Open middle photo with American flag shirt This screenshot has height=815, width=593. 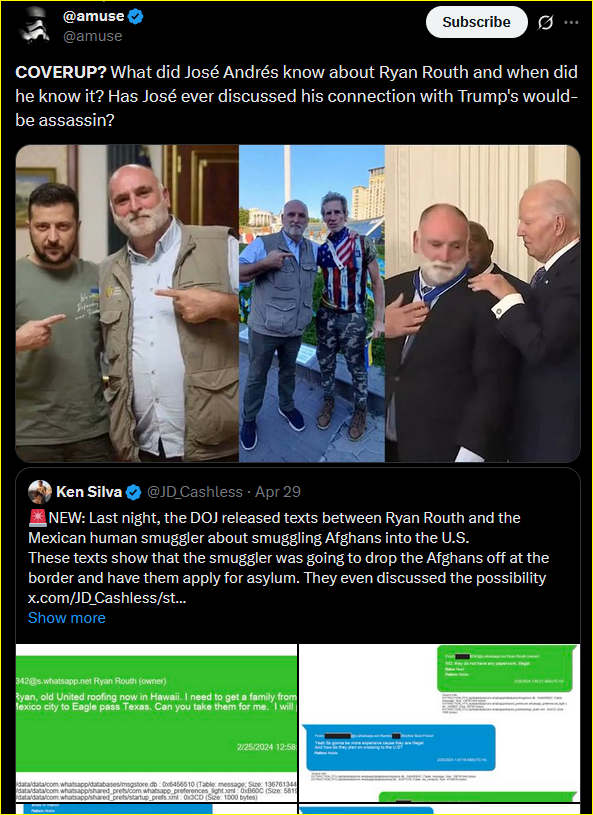(312, 303)
